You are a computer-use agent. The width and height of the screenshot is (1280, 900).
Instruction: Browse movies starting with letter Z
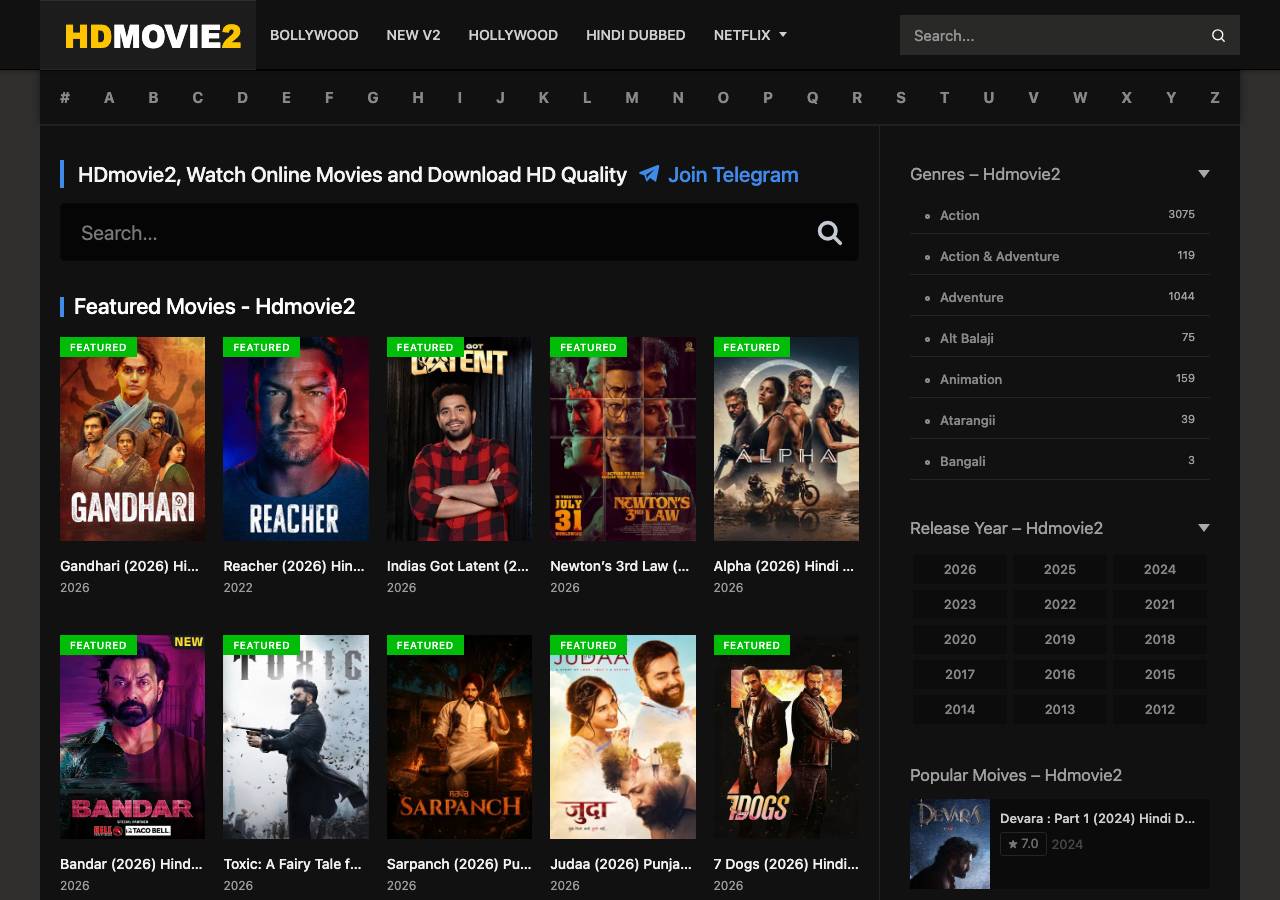point(1215,97)
